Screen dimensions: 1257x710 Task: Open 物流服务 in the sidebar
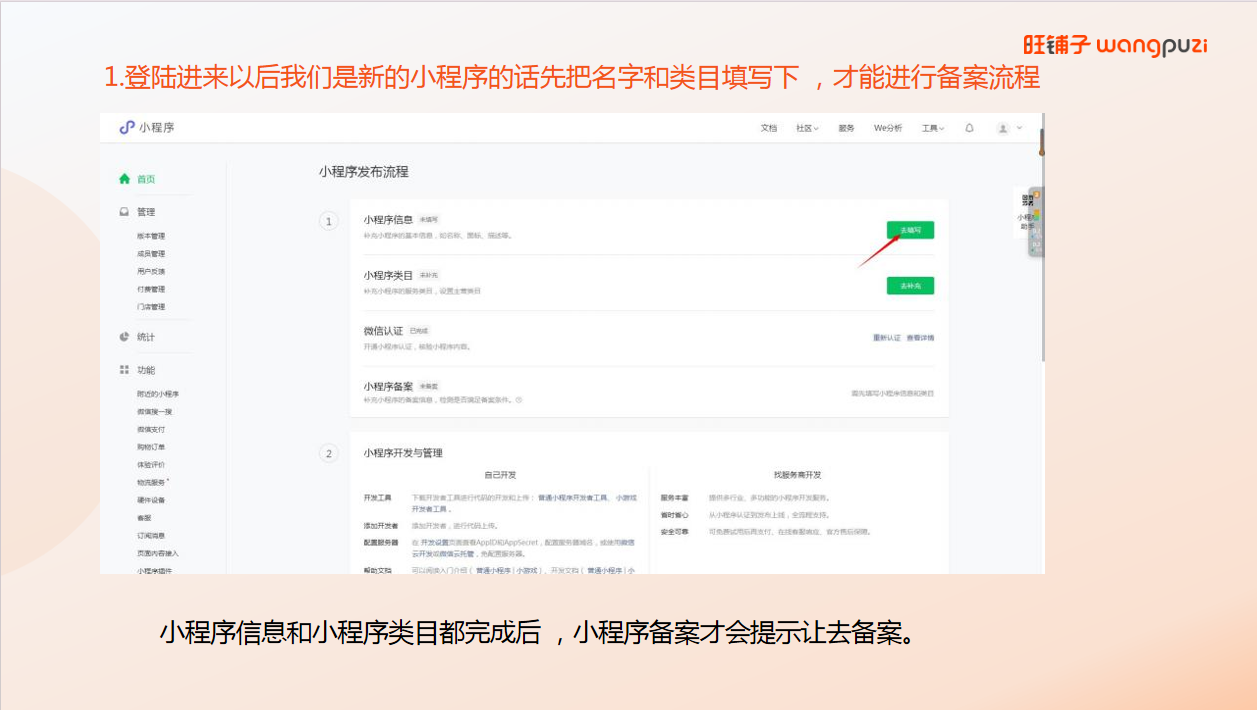(151, 482)
